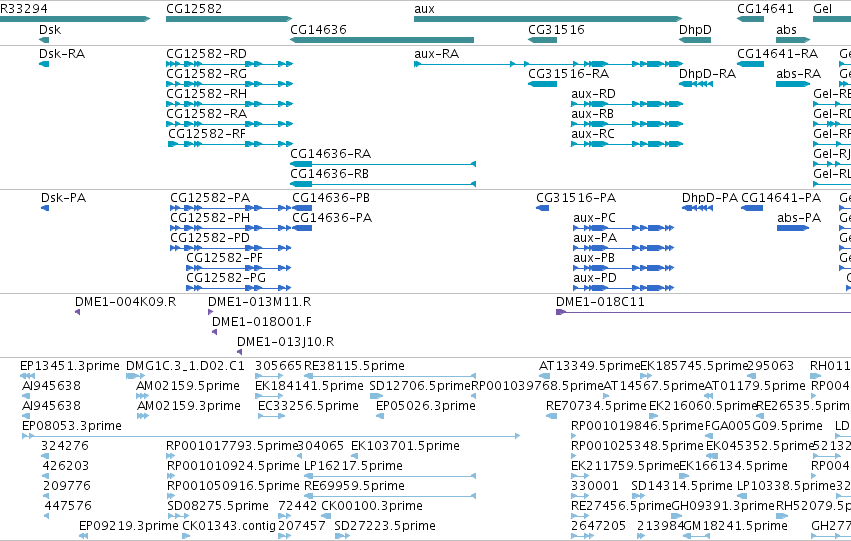
Task: Select EST label CK01343.contig
Action: pyautogui.click(x=229, y=526)
